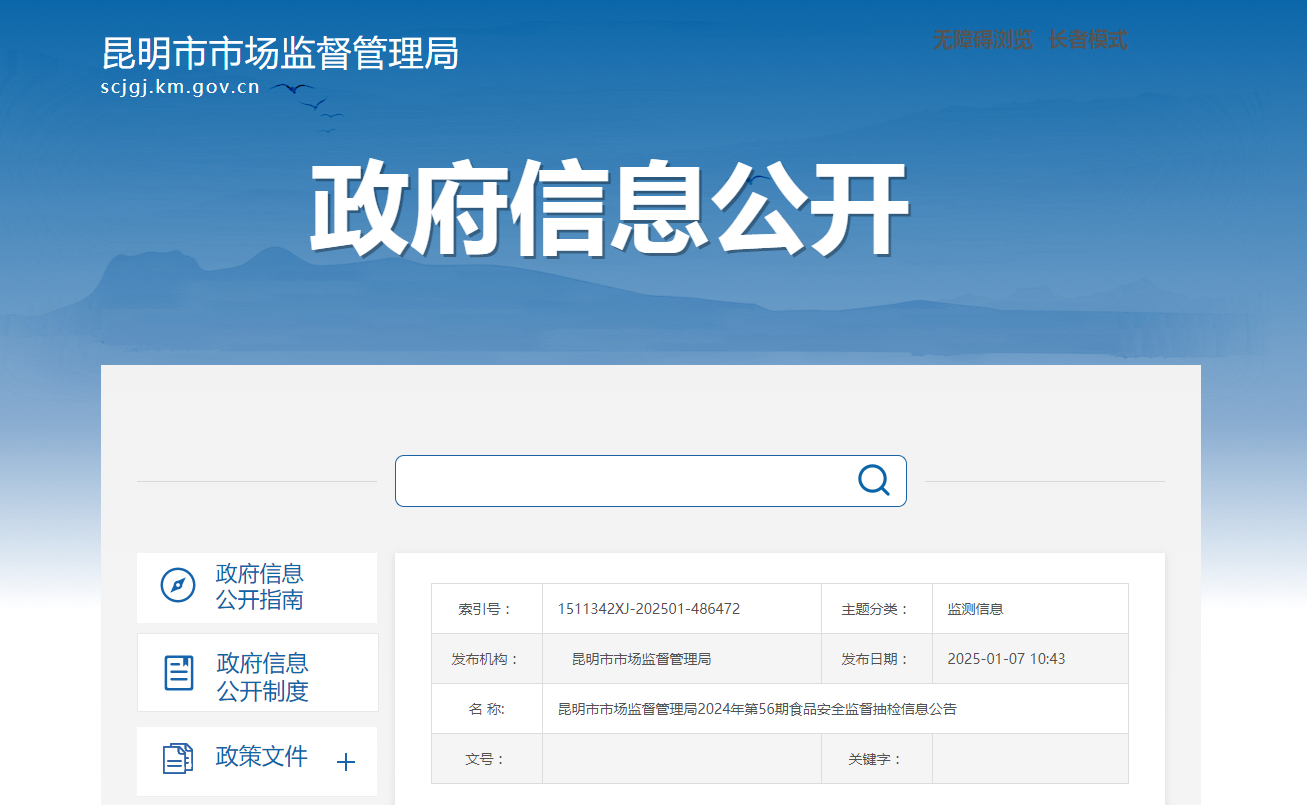This screenshot has width=1307, height=805.
Task: Switch to 长者模式
Action: click(1088, 40)
